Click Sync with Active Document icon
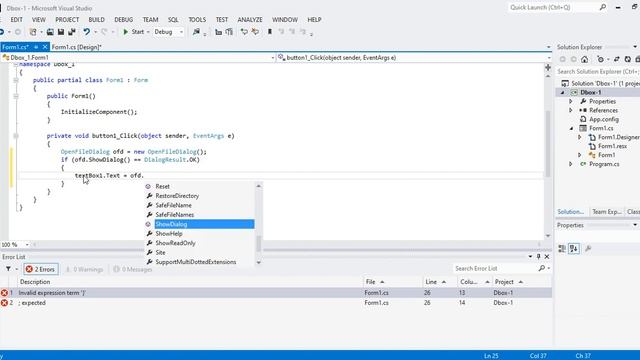 (x=617, y=60)
